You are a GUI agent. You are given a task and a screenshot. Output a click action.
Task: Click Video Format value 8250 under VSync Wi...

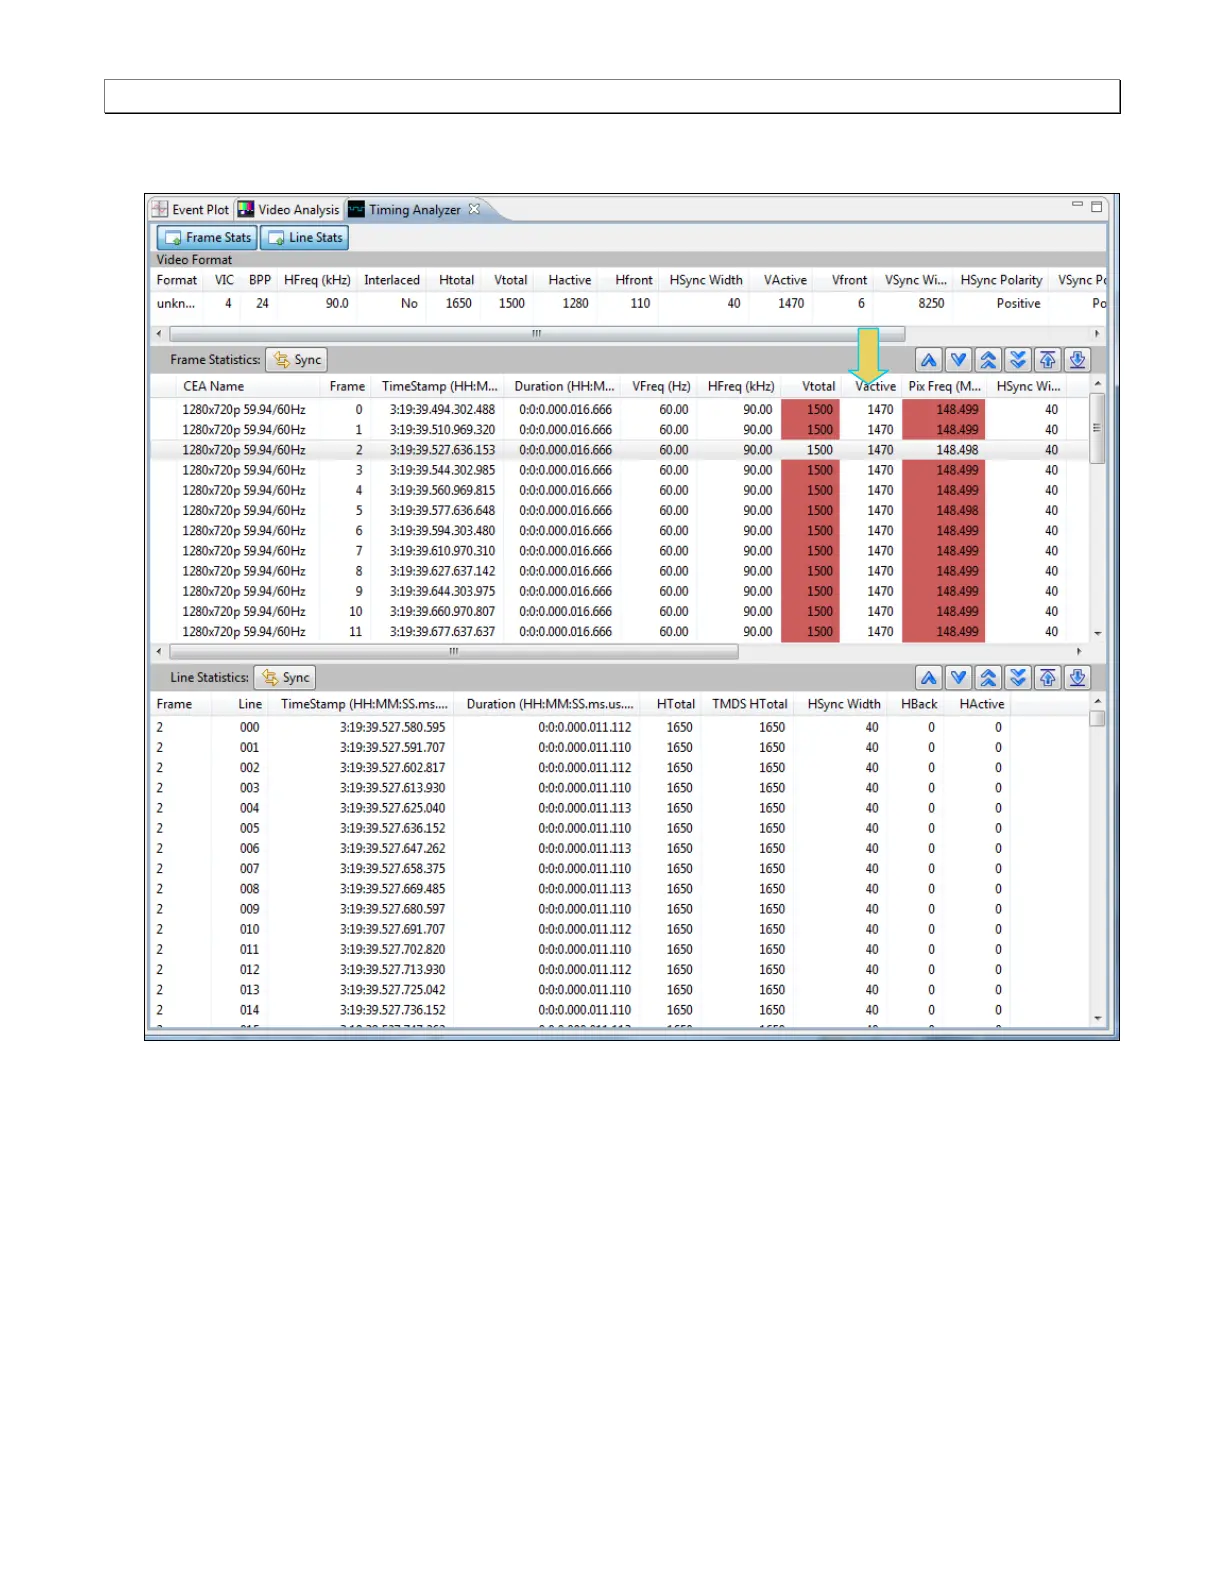click(931, 303)
